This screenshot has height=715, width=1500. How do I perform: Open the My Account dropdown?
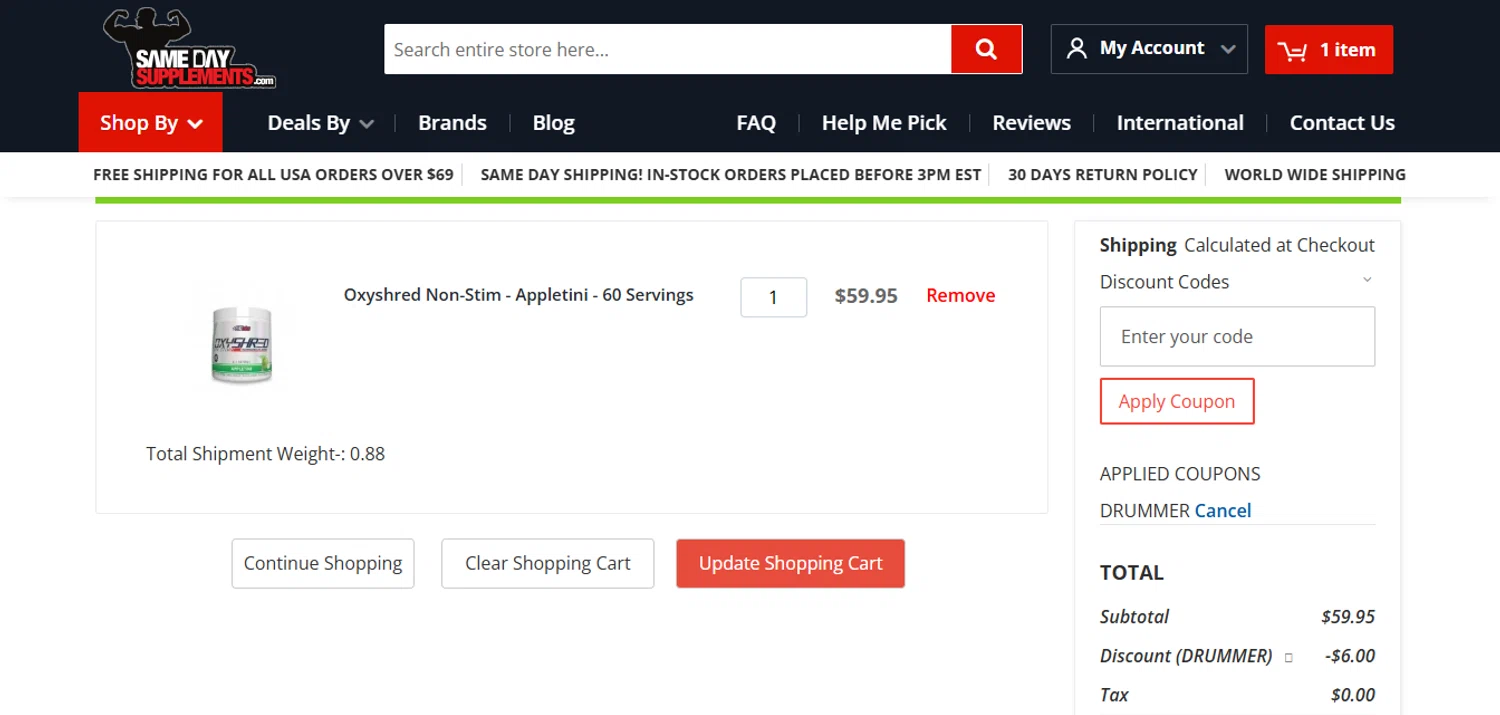coord(1149,49)
